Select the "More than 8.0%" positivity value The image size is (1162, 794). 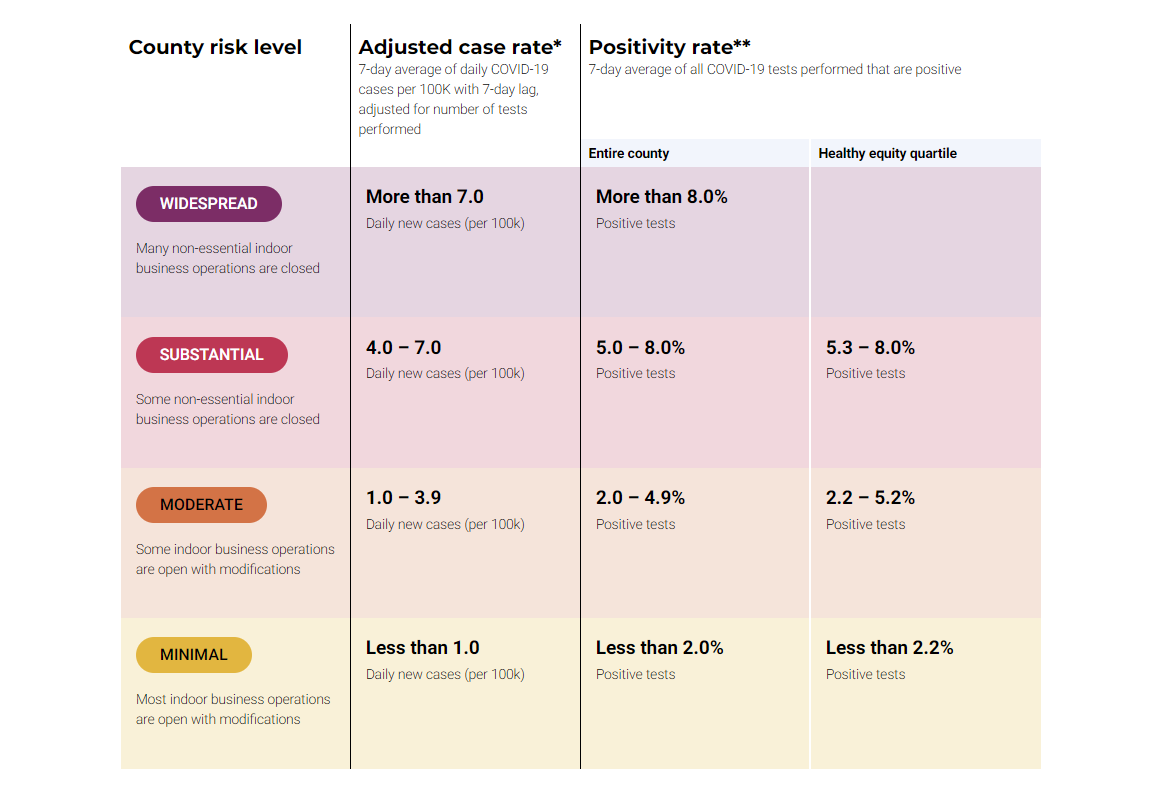pos(661,197)
